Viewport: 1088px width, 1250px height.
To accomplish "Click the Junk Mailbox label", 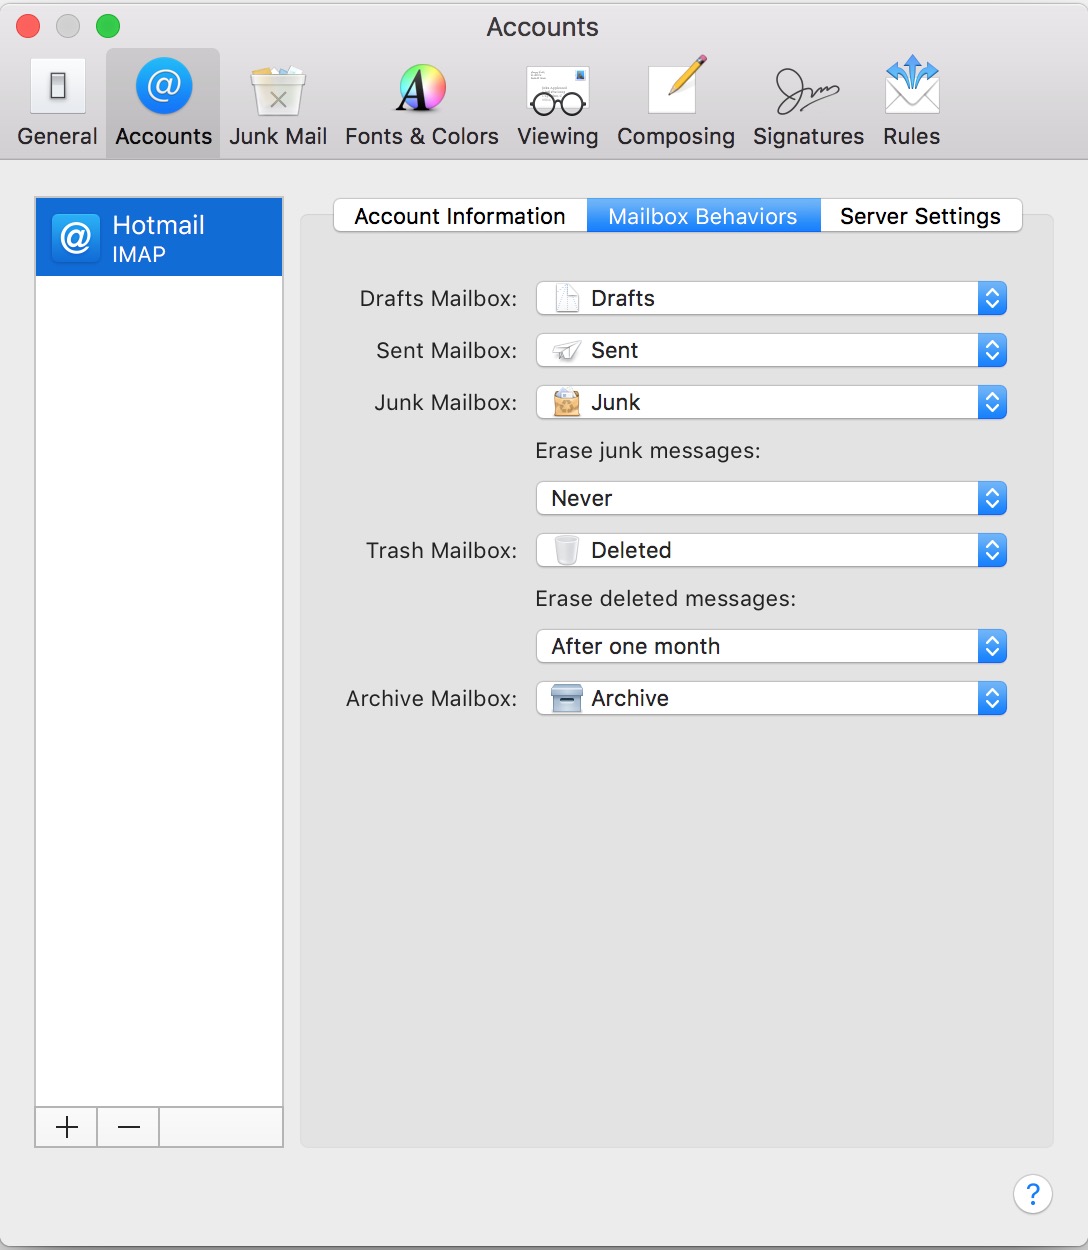I will point(445,402).
